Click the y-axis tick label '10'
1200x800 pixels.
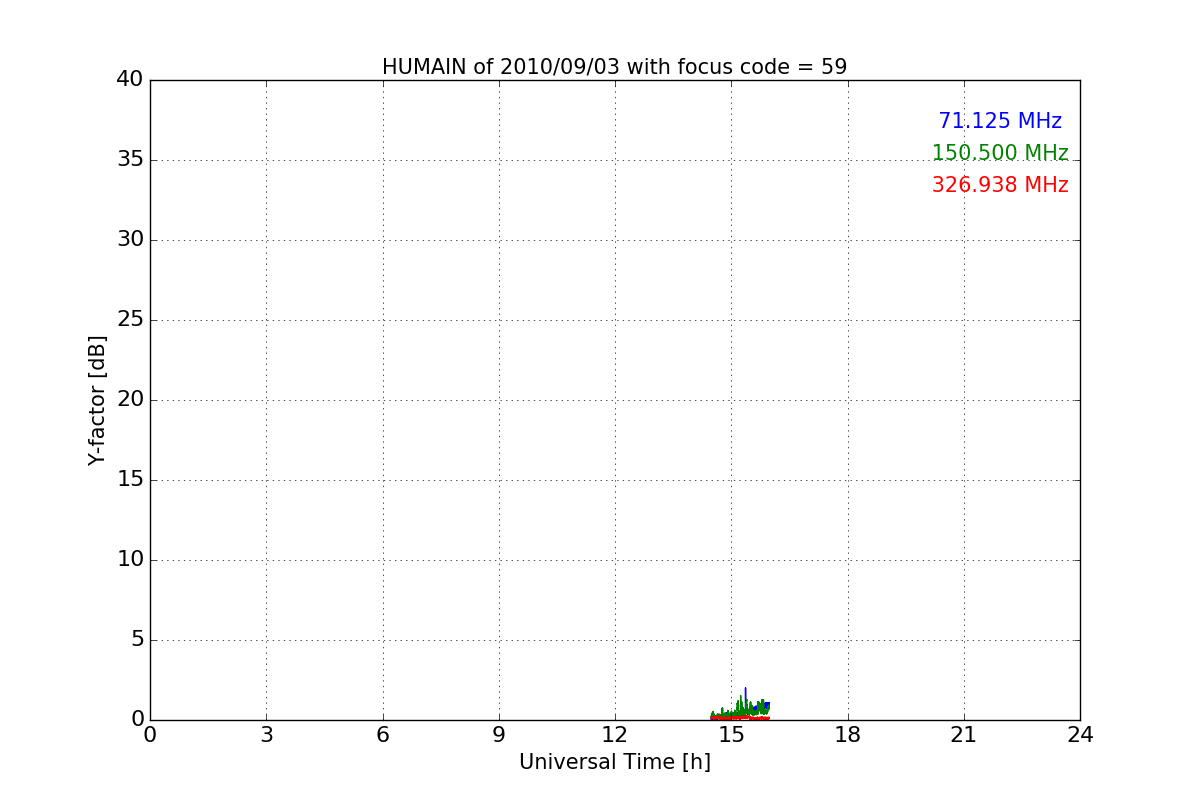click(x=130, y=559)
